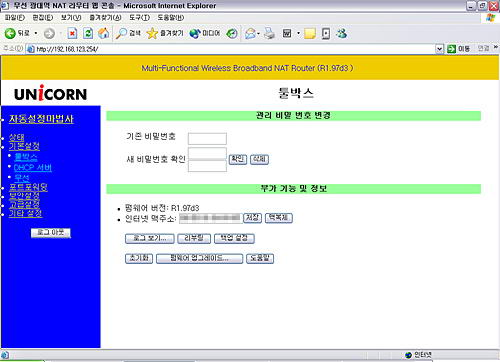Screen dimensions: 500x362
Task: Click the 확인 password confirm button
Action: (x=238, y=159)
